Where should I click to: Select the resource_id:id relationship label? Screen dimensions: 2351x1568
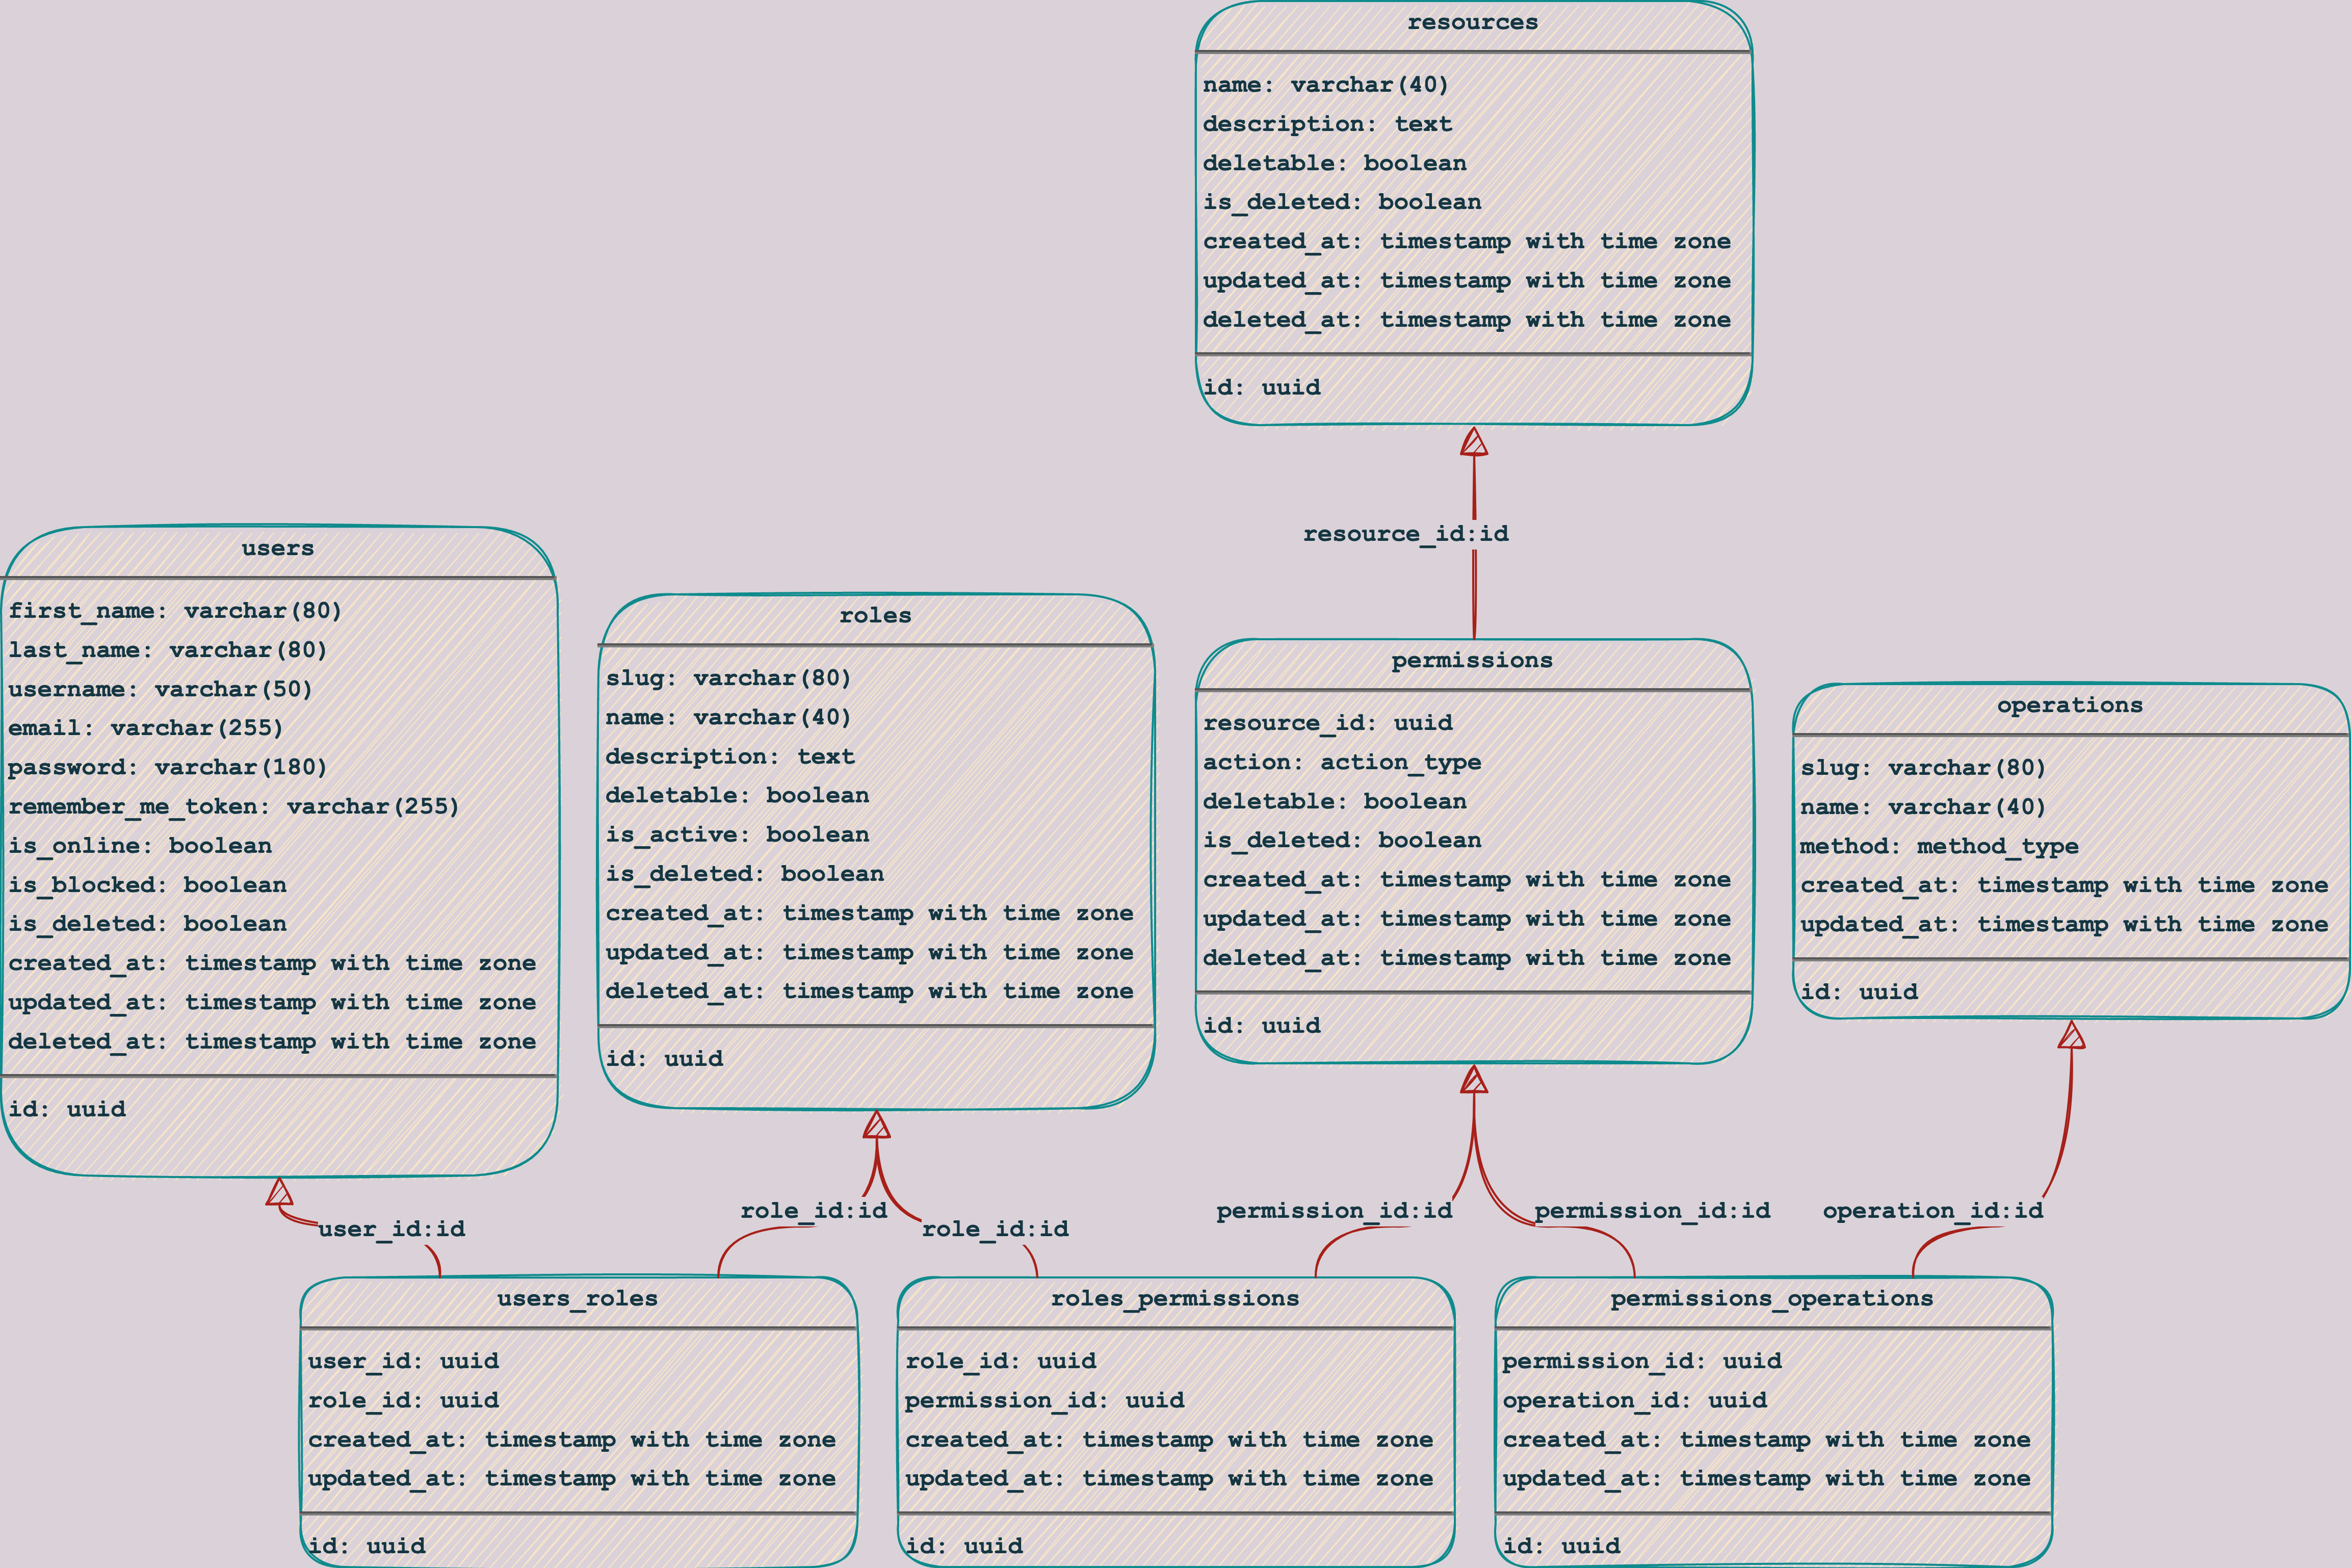[1405, 534]
